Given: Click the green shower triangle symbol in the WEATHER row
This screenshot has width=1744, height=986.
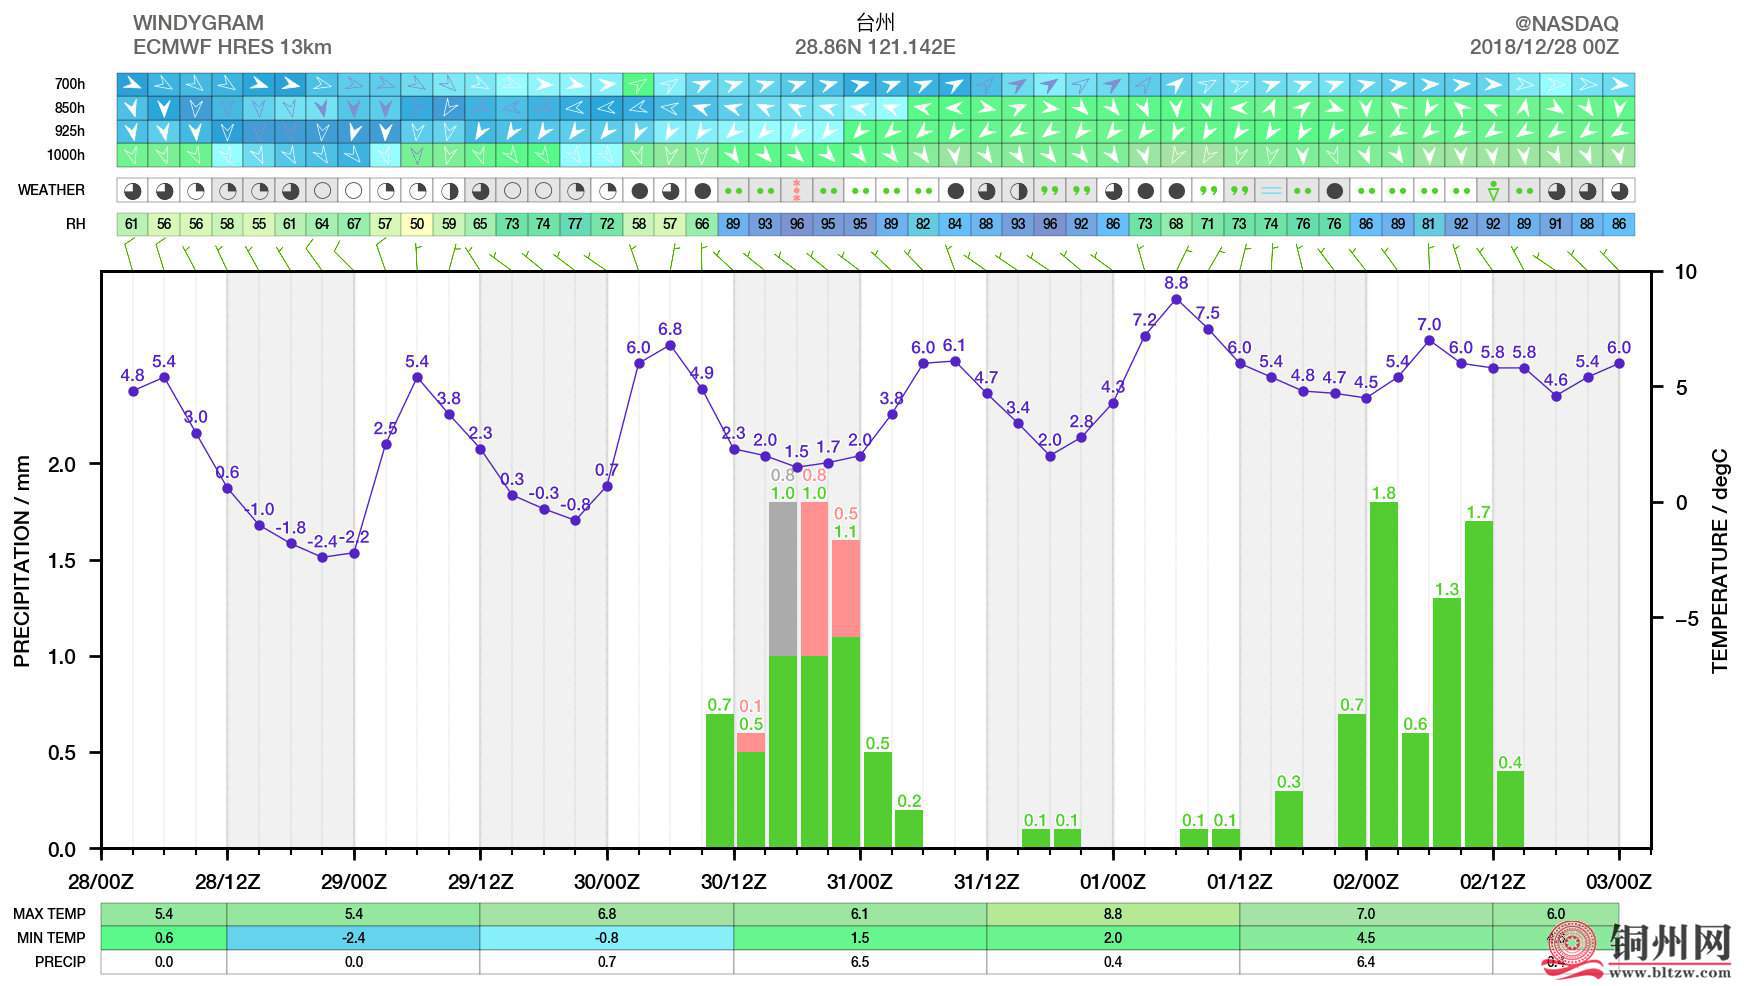Looking at the screenshot, I should point(1493,190).
